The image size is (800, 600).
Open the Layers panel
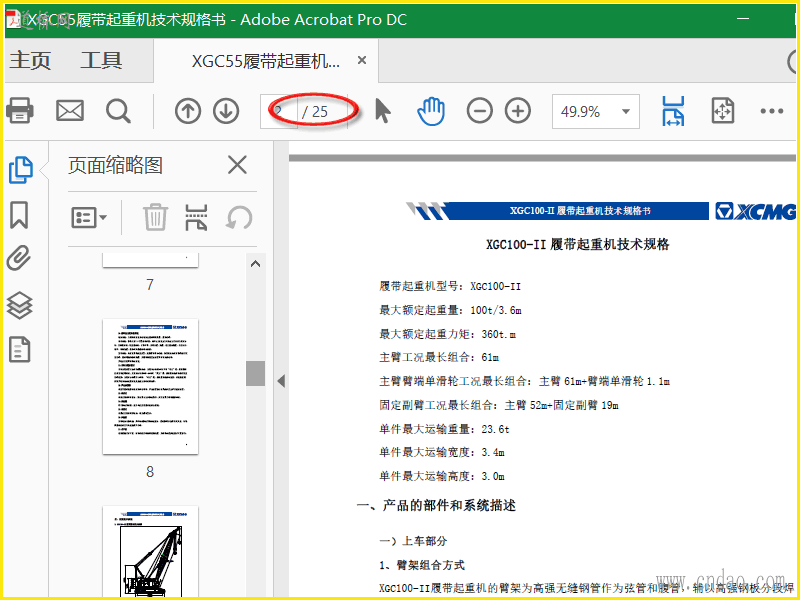[x=19, y=305]
